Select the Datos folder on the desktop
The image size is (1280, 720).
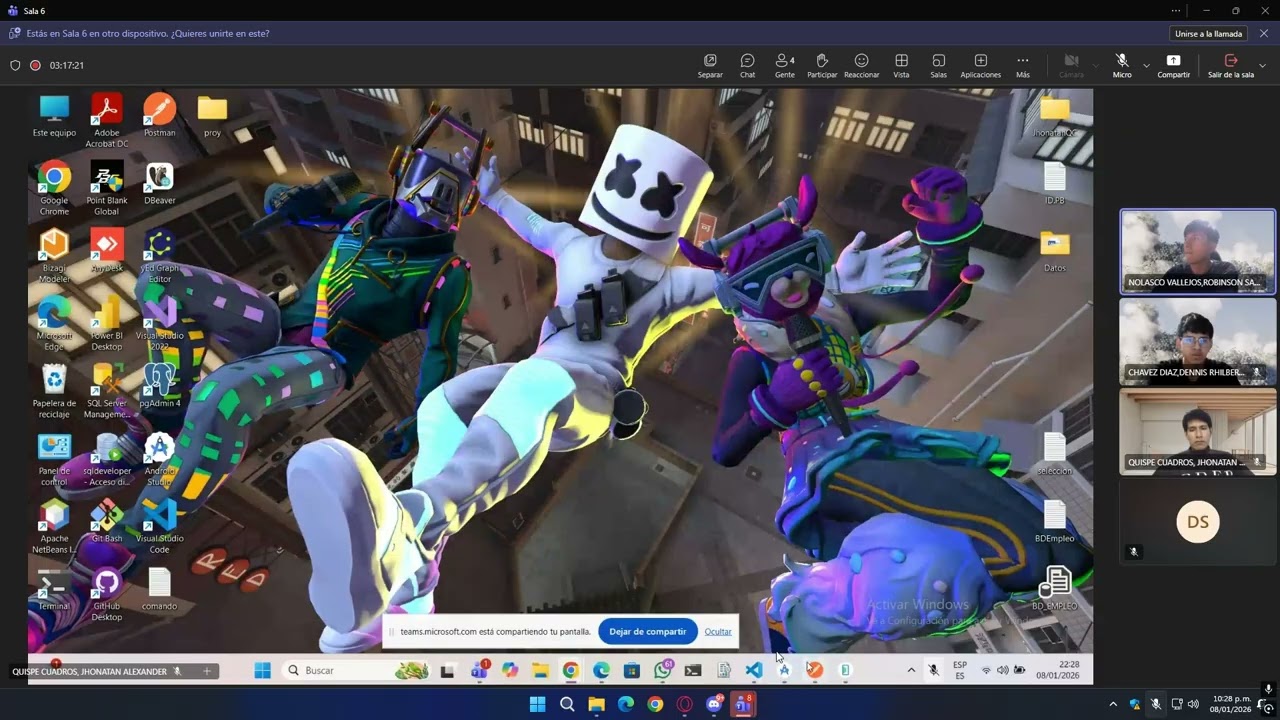[x=1054, y=250]
